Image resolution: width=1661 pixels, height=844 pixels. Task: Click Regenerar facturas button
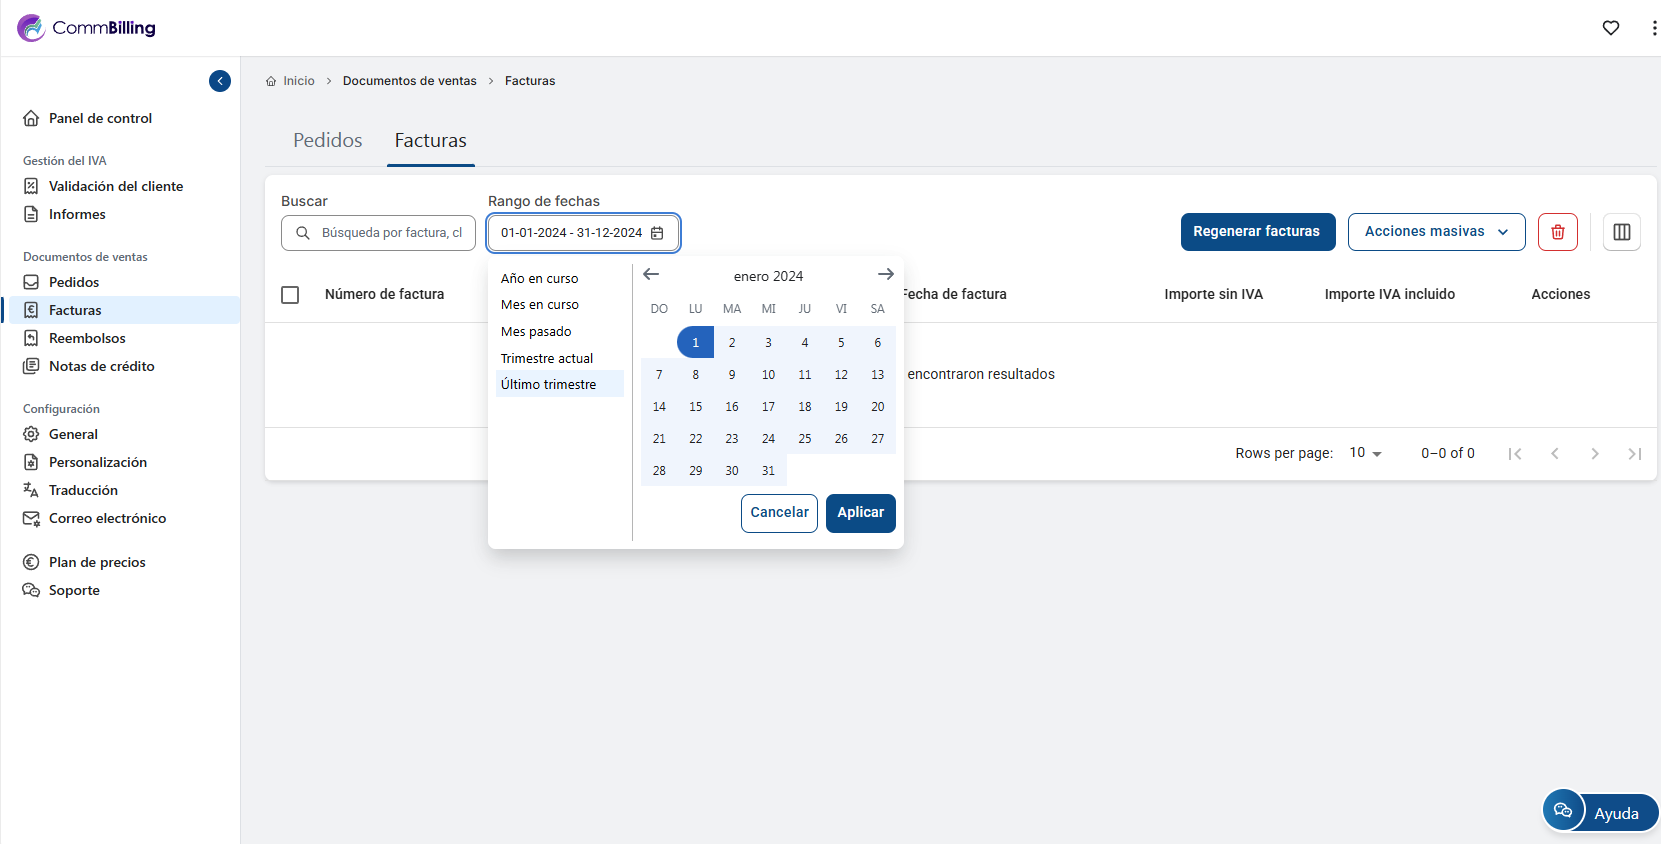[x=1257, y=232]
